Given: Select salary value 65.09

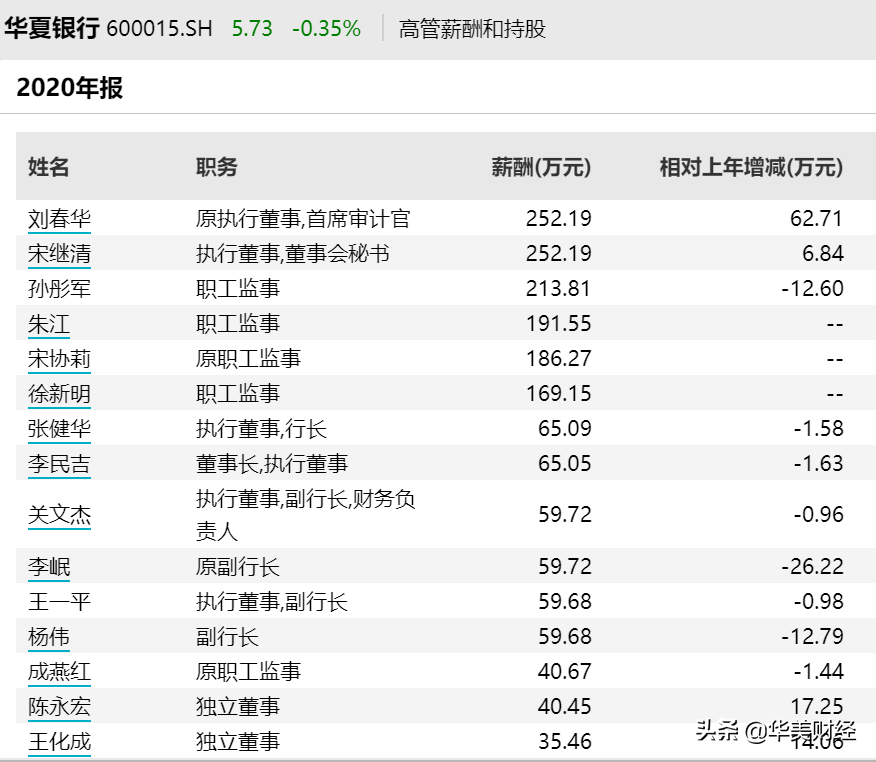Looking at the screenshot, I should (x=564, y=429).
